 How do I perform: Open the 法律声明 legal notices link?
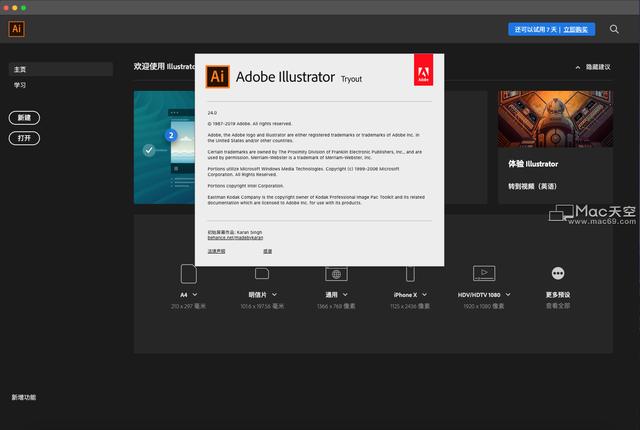pyautogui.click(x=216, y=251)
